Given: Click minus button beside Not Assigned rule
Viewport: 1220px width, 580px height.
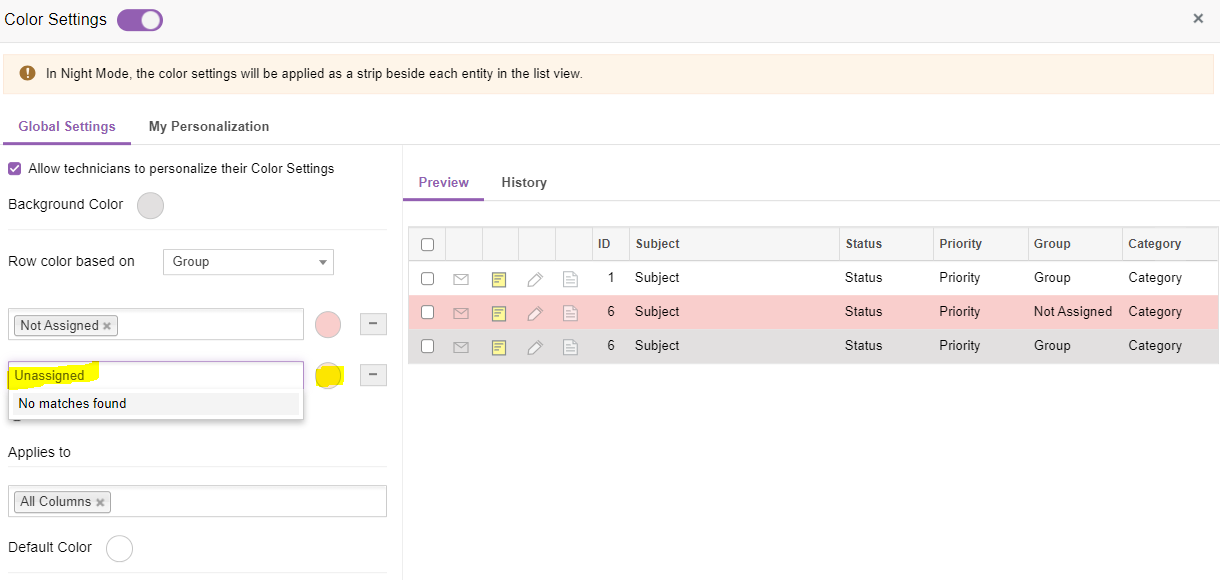Looking at the screenshot, I should [373, 324].
